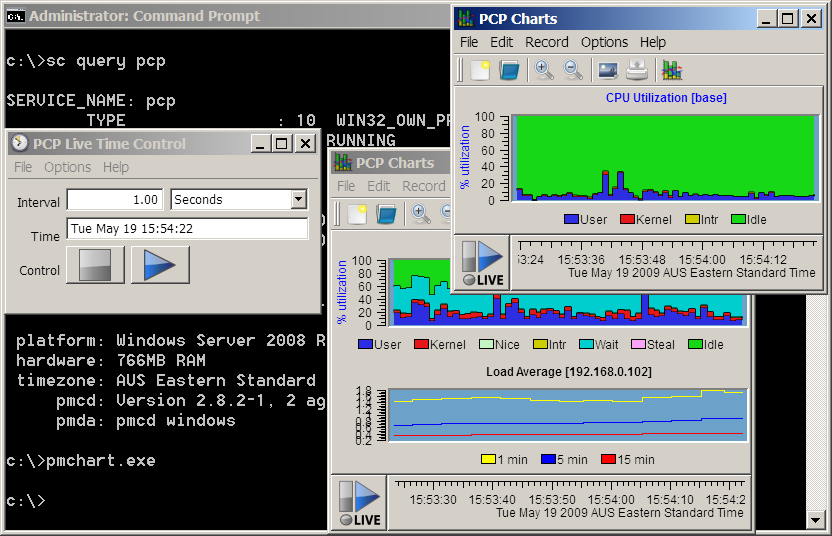
Task: Click Stop button in PCP Live Time Control
Action: pyautogui.click(x=95, y=265)
